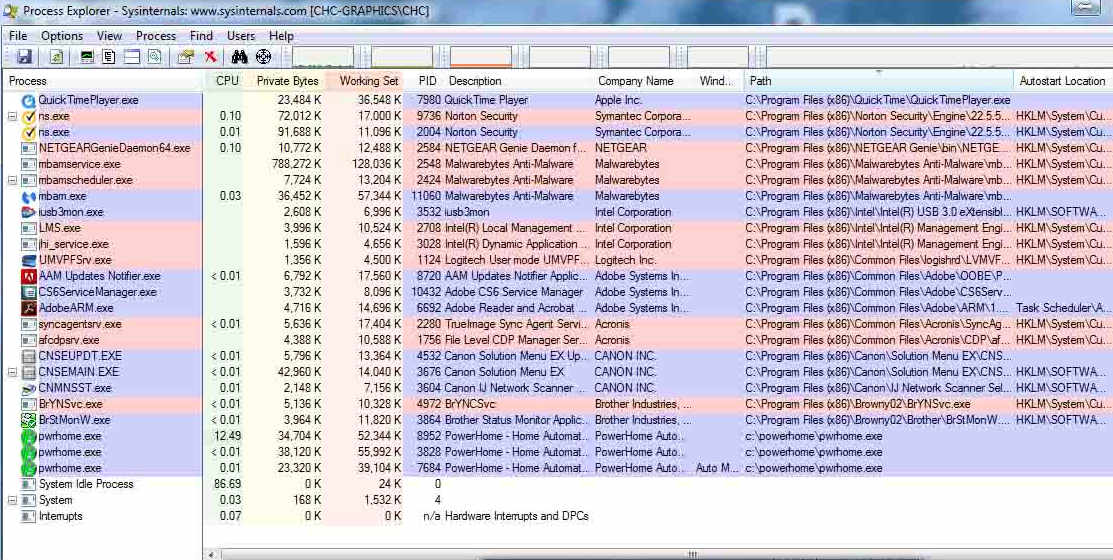Click the AAM Updates Notifier.exe Adobe icon
1113x560 pixels.
(28, 276)
